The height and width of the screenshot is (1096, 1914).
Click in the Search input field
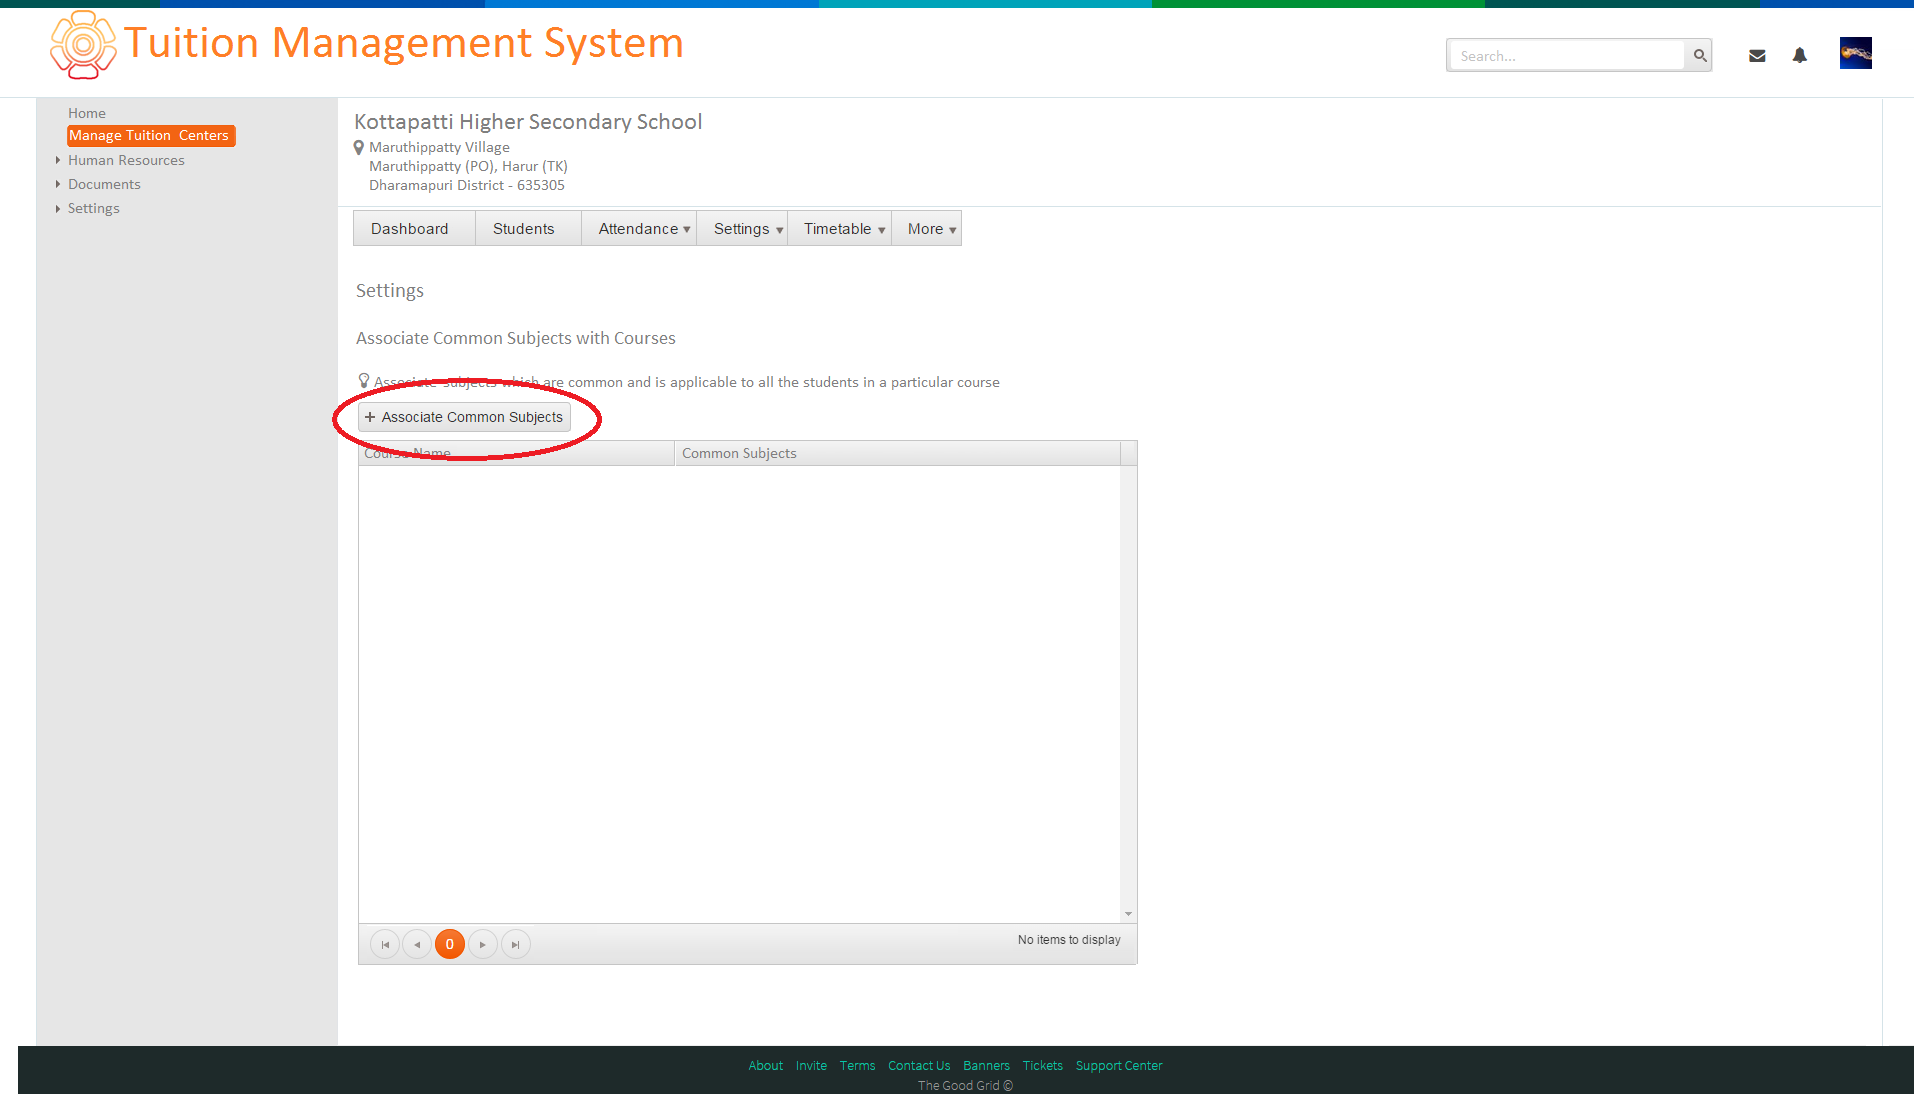(1566, 56)
